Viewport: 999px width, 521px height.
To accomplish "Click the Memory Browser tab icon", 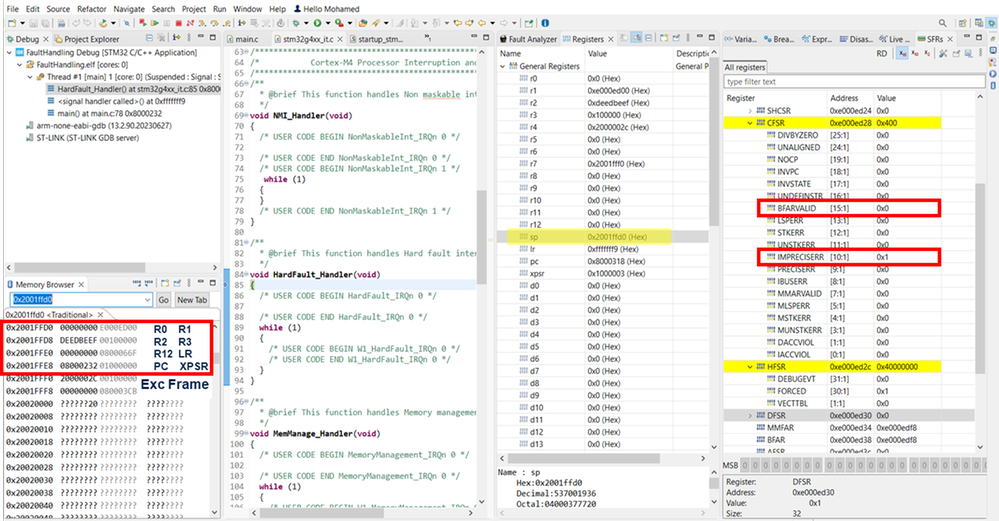I will tap(10, 285).
